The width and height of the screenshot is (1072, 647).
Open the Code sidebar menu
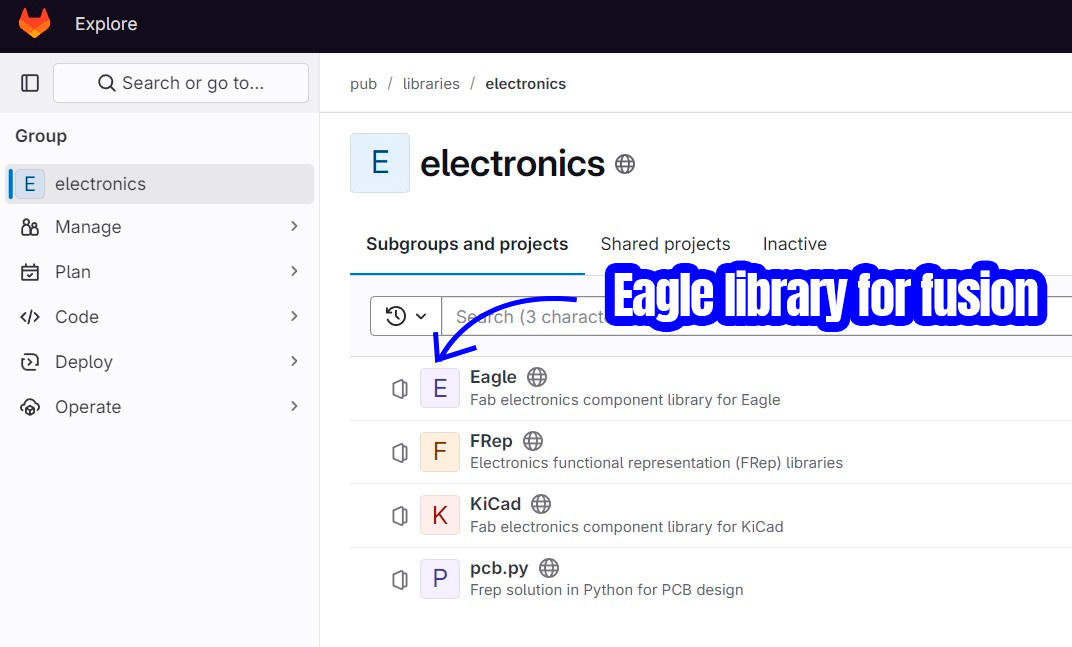pyautogui.click(x=159, y=317)
